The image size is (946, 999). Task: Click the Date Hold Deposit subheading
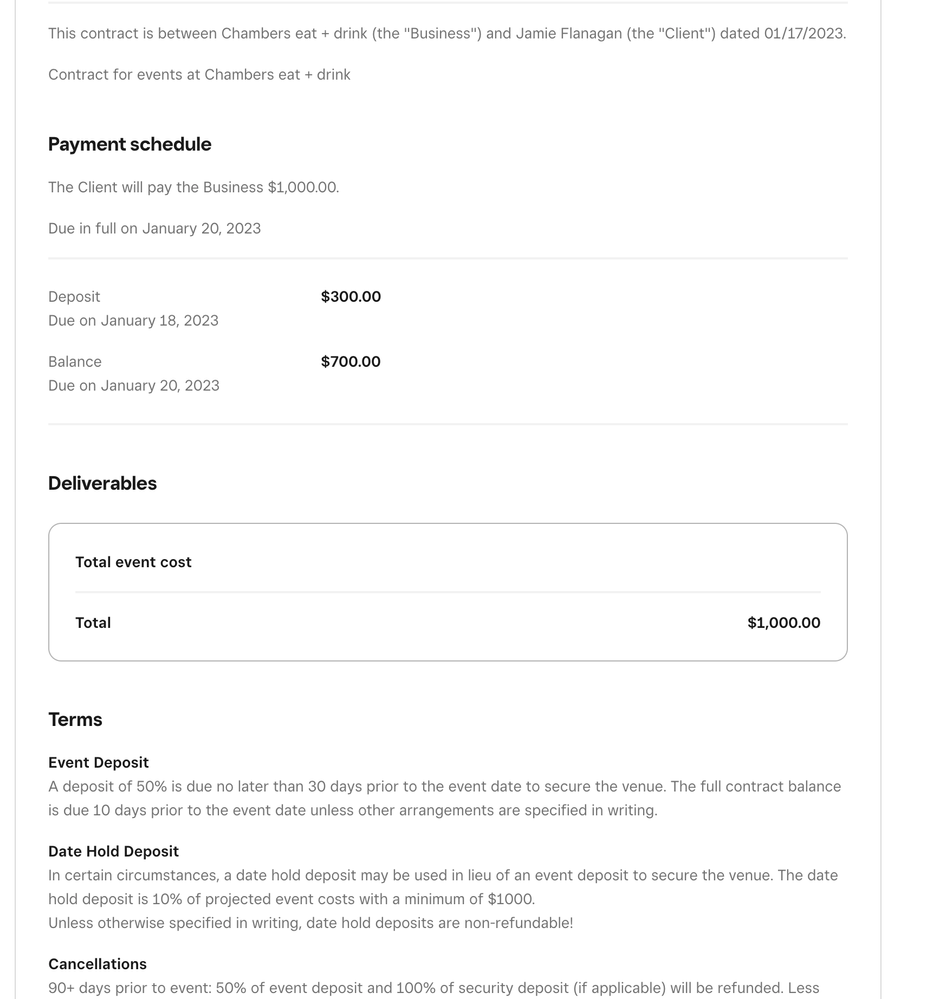[x=113, y=852]
